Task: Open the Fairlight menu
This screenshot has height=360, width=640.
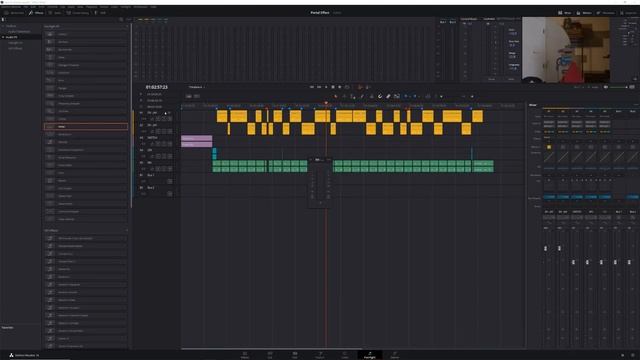Action: pos(126,7)
